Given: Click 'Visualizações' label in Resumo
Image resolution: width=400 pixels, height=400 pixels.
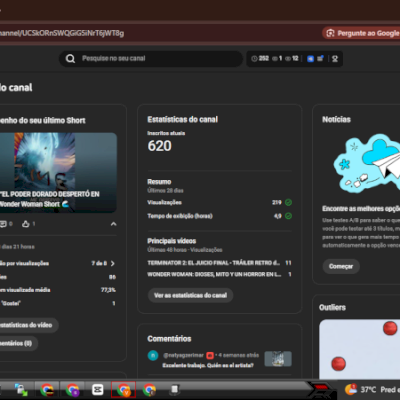Looking at the screenshot, I should [x=164, y=202].
